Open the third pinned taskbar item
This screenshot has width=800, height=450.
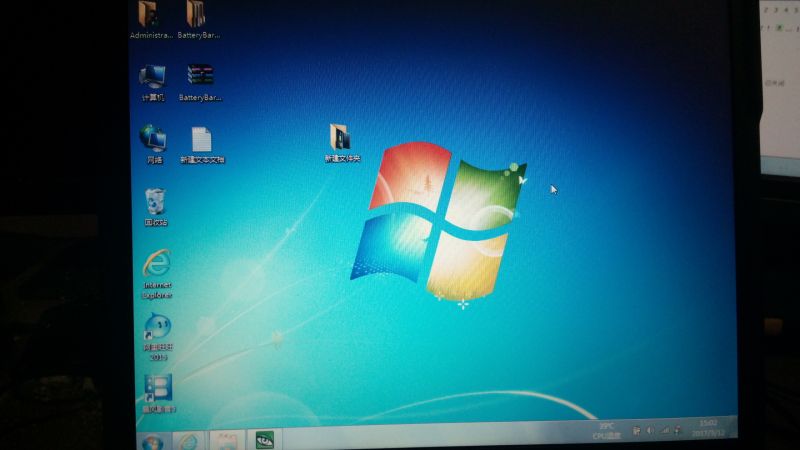point(227,440)
